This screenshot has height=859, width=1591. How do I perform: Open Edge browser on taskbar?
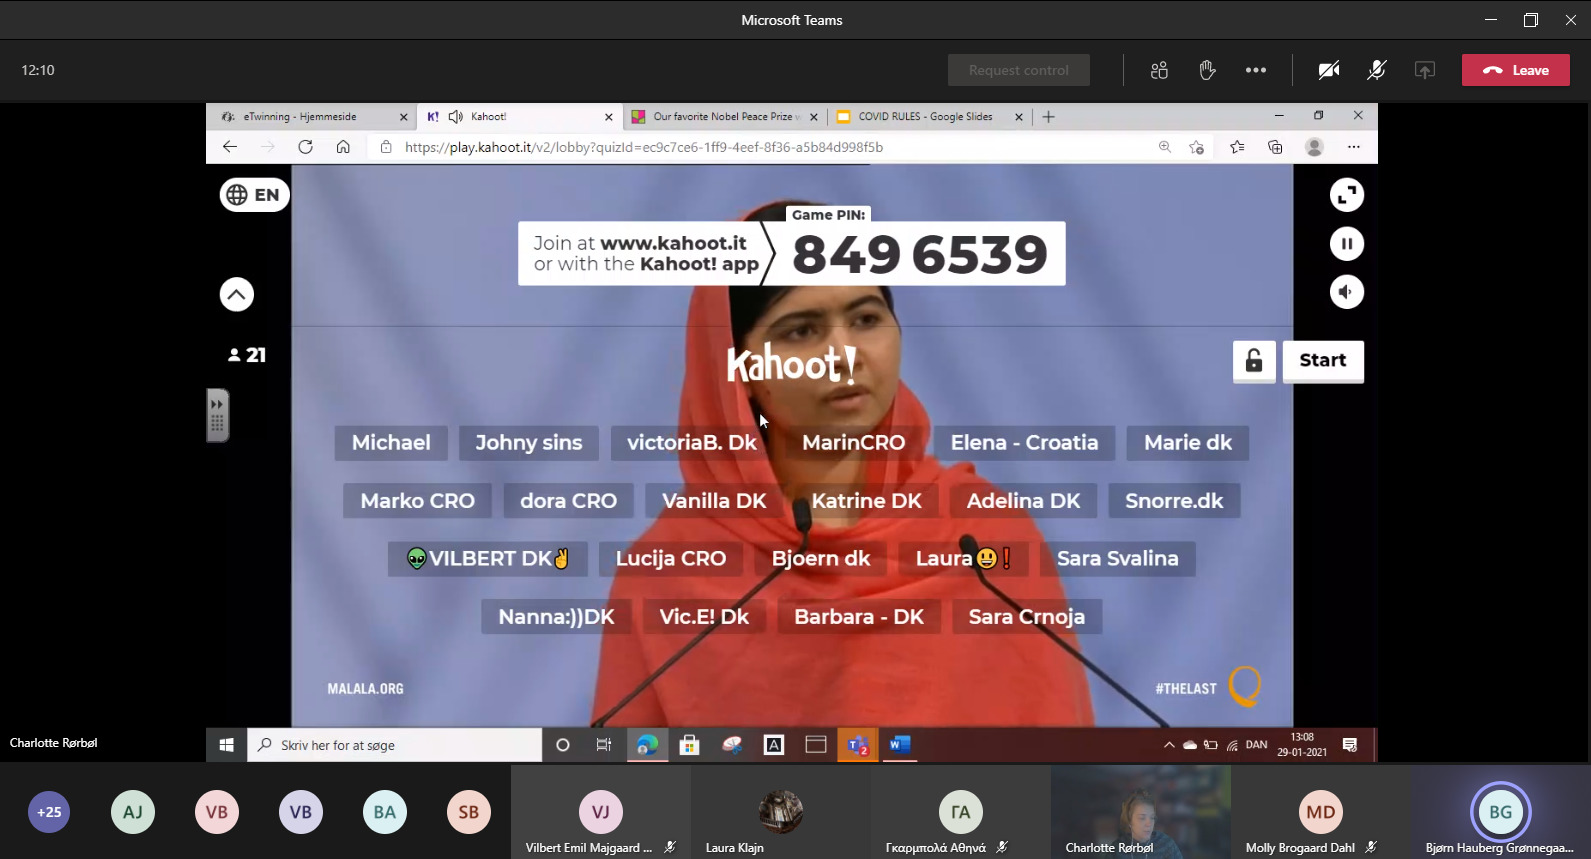coord(647,745)
